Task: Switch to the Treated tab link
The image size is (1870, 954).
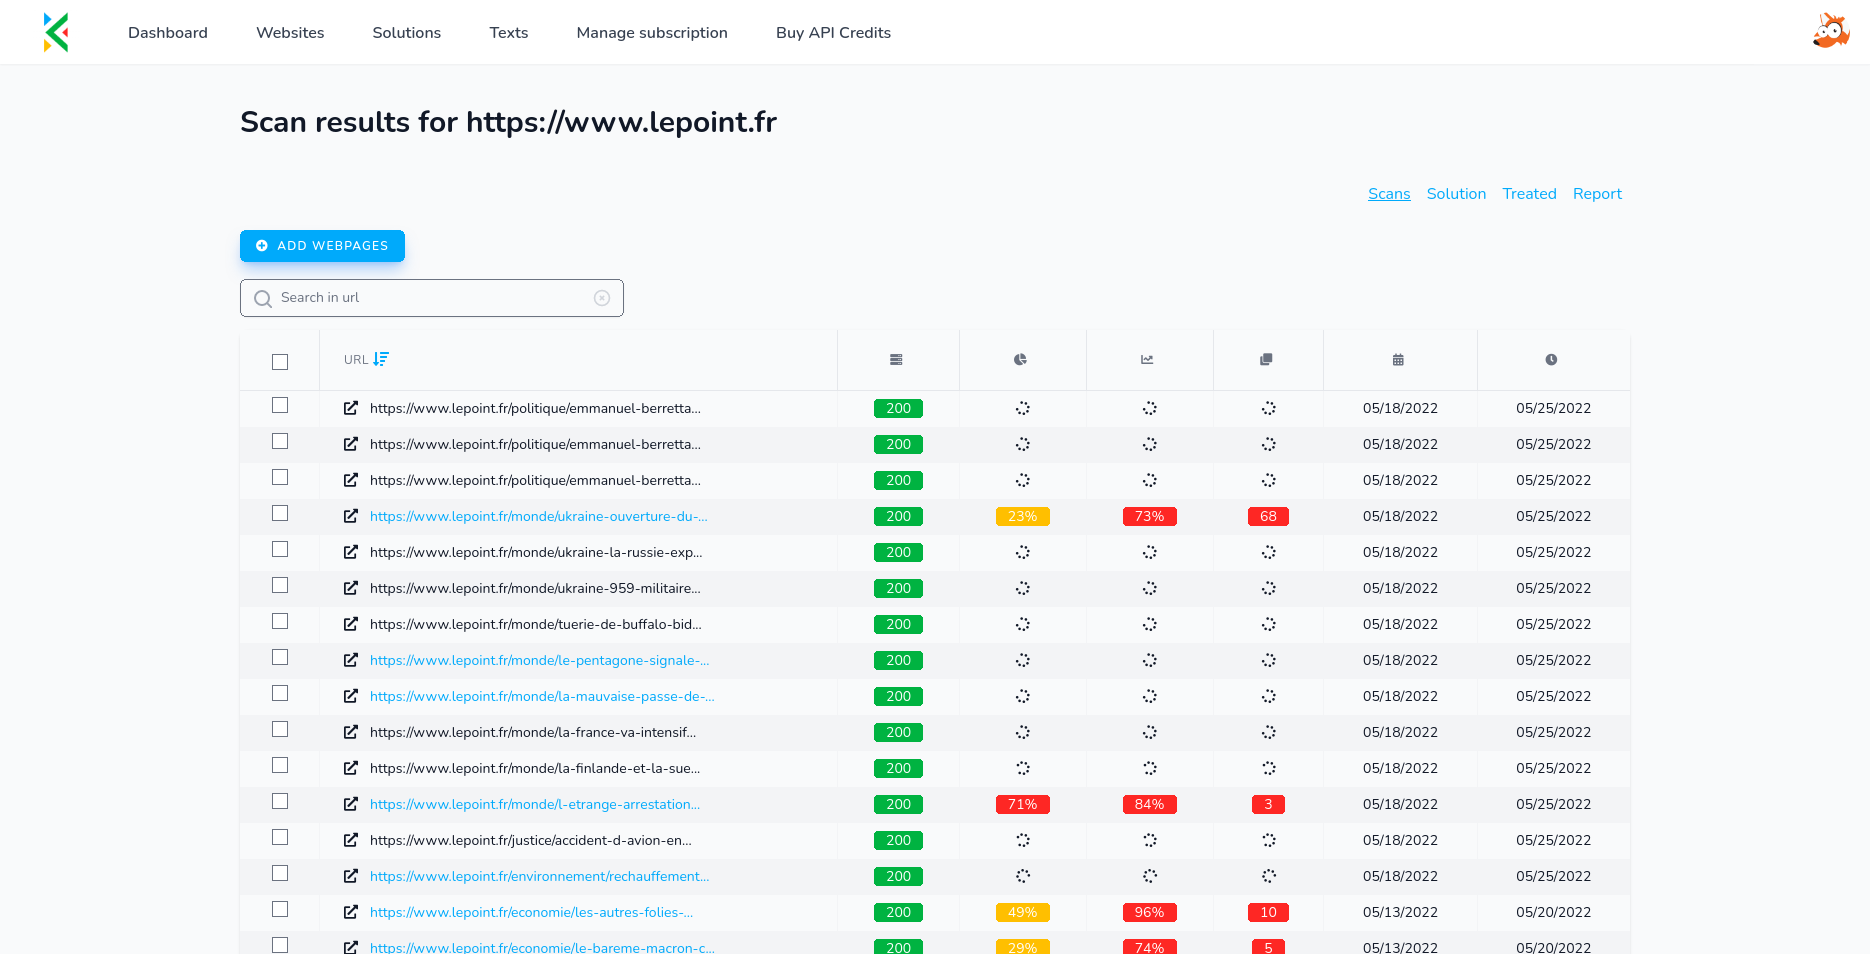Action: tap(1529, 194)
